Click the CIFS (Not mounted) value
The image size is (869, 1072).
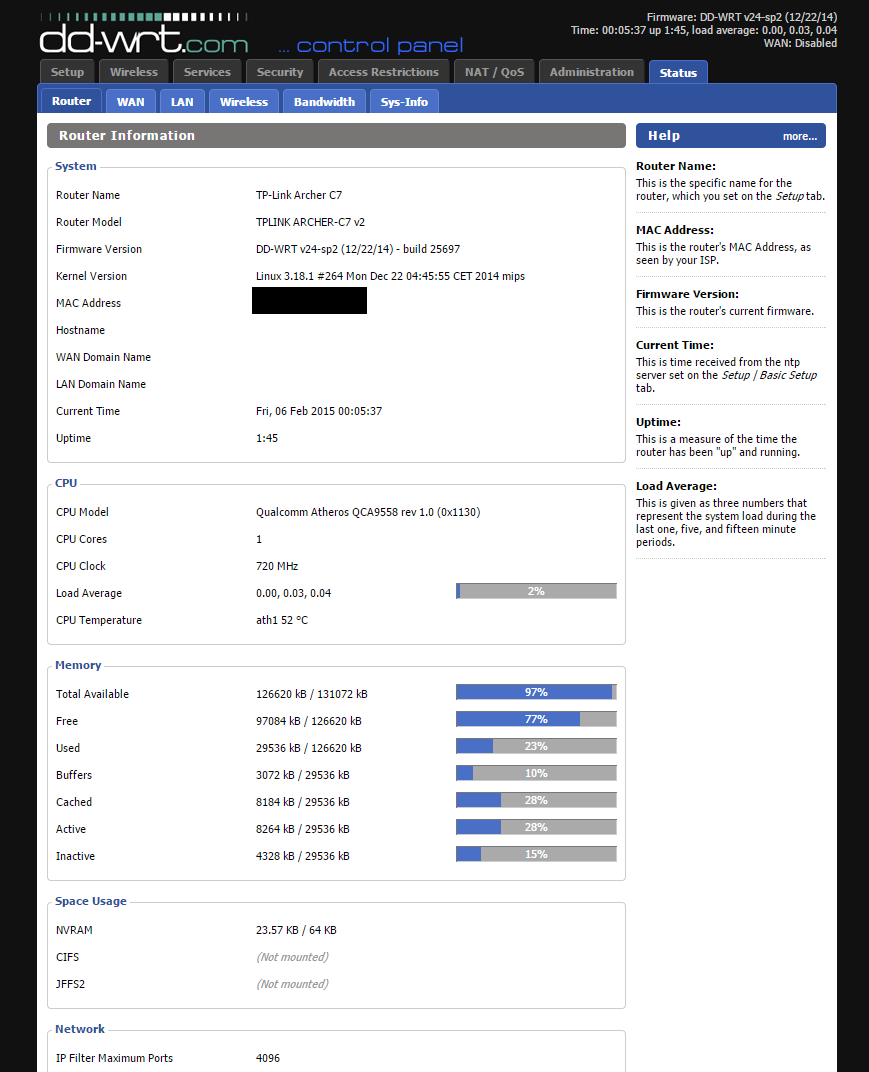(x=292, y=957)
